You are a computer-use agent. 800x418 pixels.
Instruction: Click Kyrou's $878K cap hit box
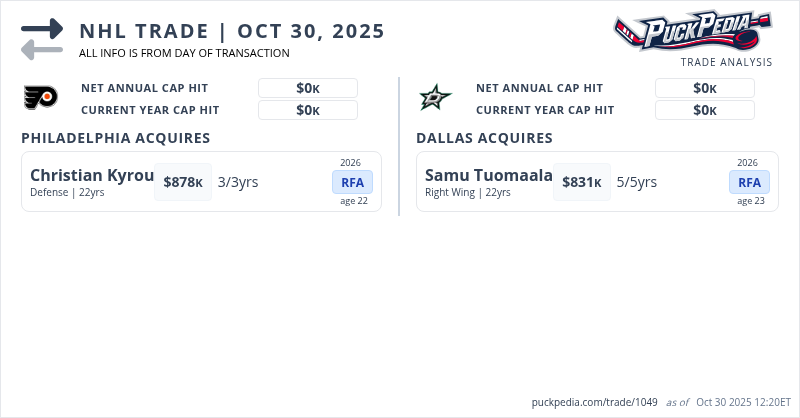(x=183, y=182)
